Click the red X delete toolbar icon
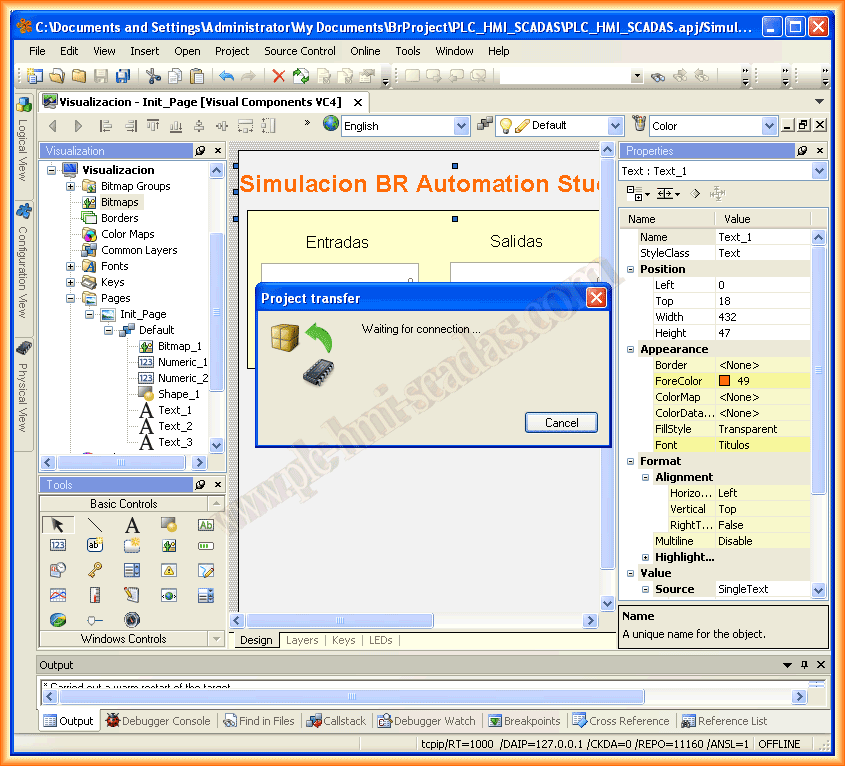845x766 pixels. tap(279, 76)
